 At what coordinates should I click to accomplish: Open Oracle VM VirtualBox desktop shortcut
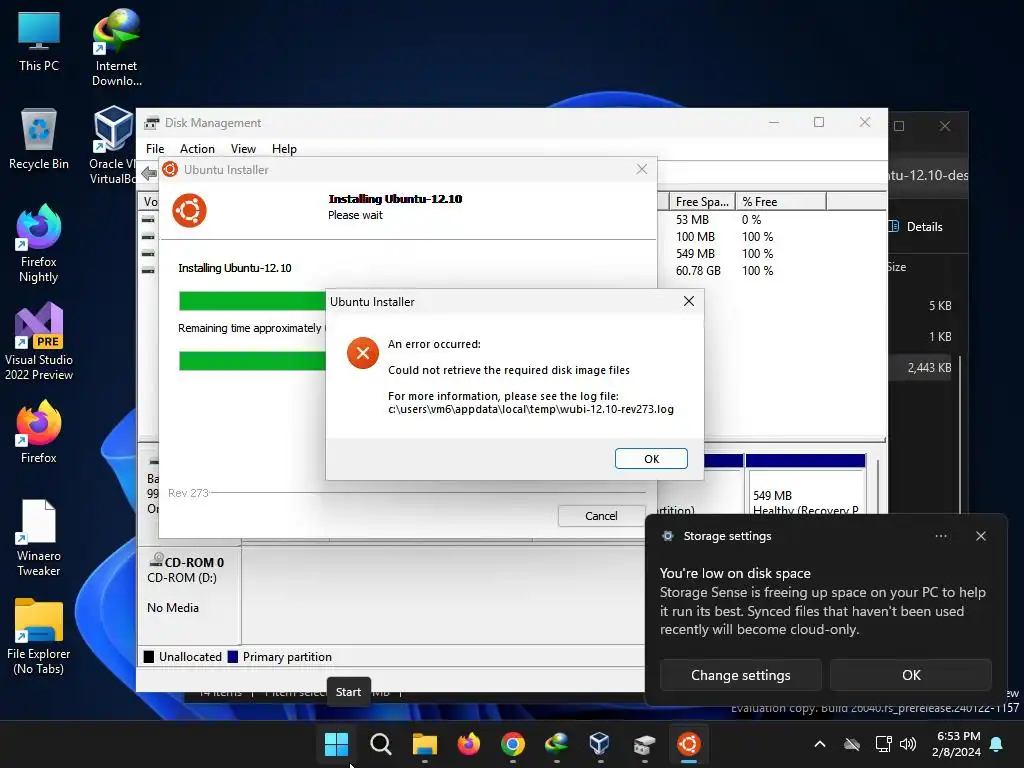point(113,144)
